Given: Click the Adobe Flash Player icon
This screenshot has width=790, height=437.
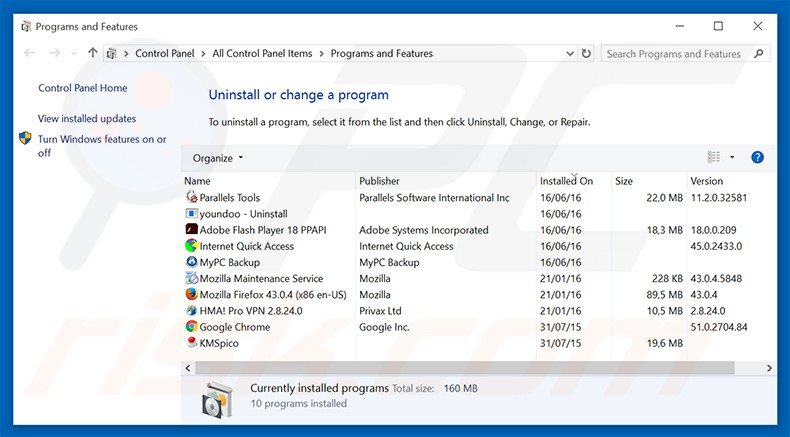Looking at the screenshot, I should pyautogui.click(x=191, y=229).
